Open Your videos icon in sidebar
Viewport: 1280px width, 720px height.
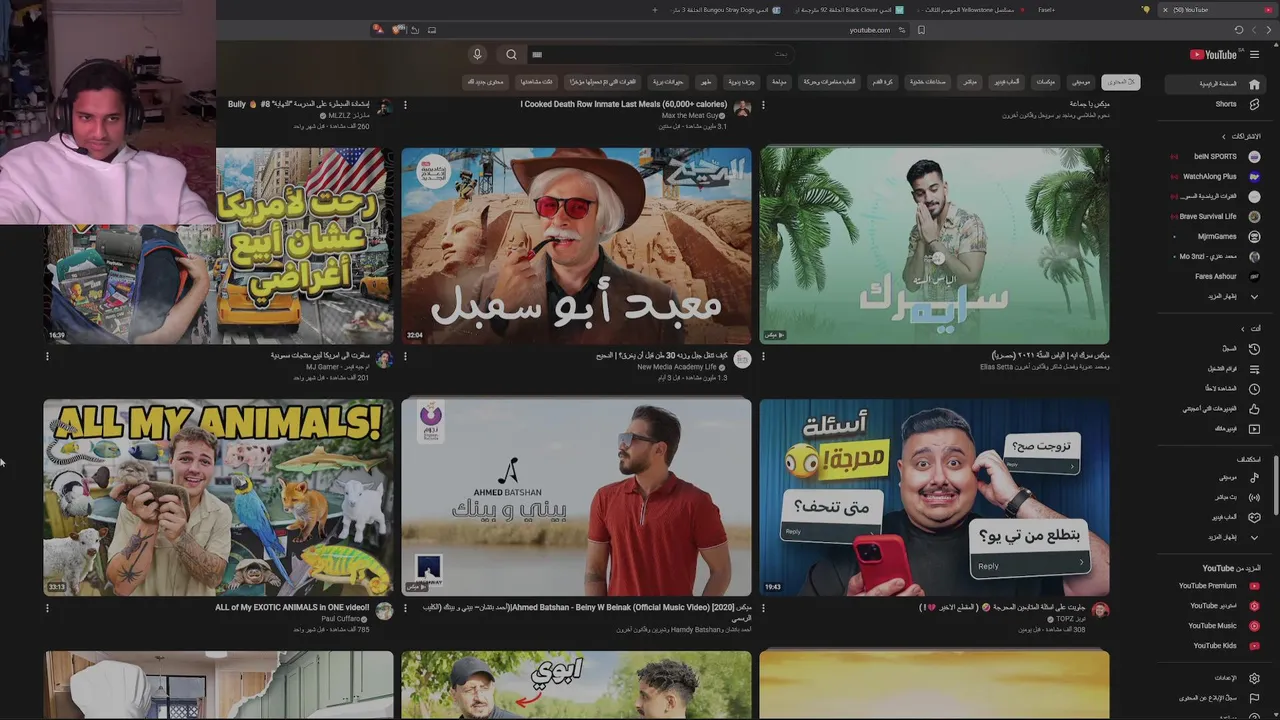(1254, 429)
